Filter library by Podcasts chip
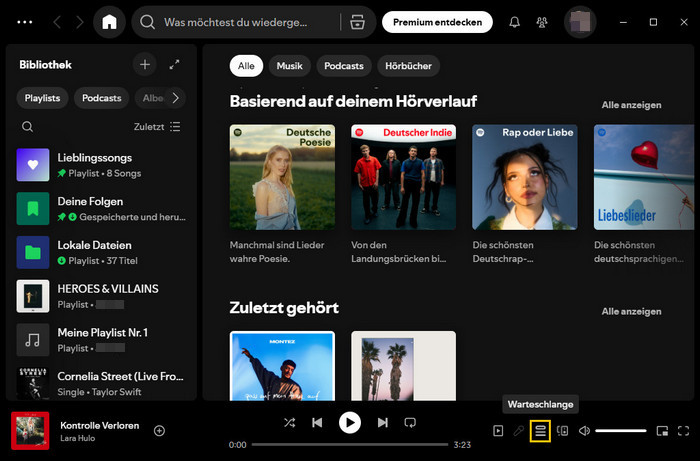Screen dimensions: 700x461 tap(101, 98)
